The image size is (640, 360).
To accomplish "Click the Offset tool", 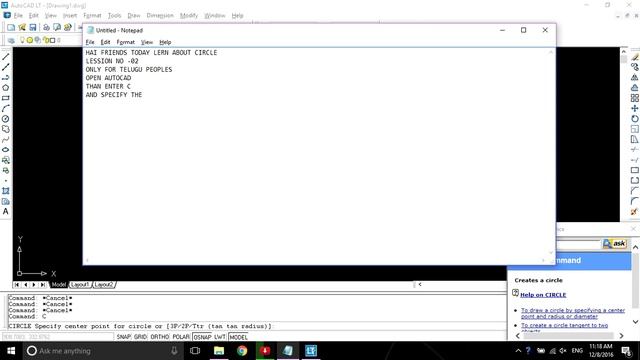I will point(635,88).
